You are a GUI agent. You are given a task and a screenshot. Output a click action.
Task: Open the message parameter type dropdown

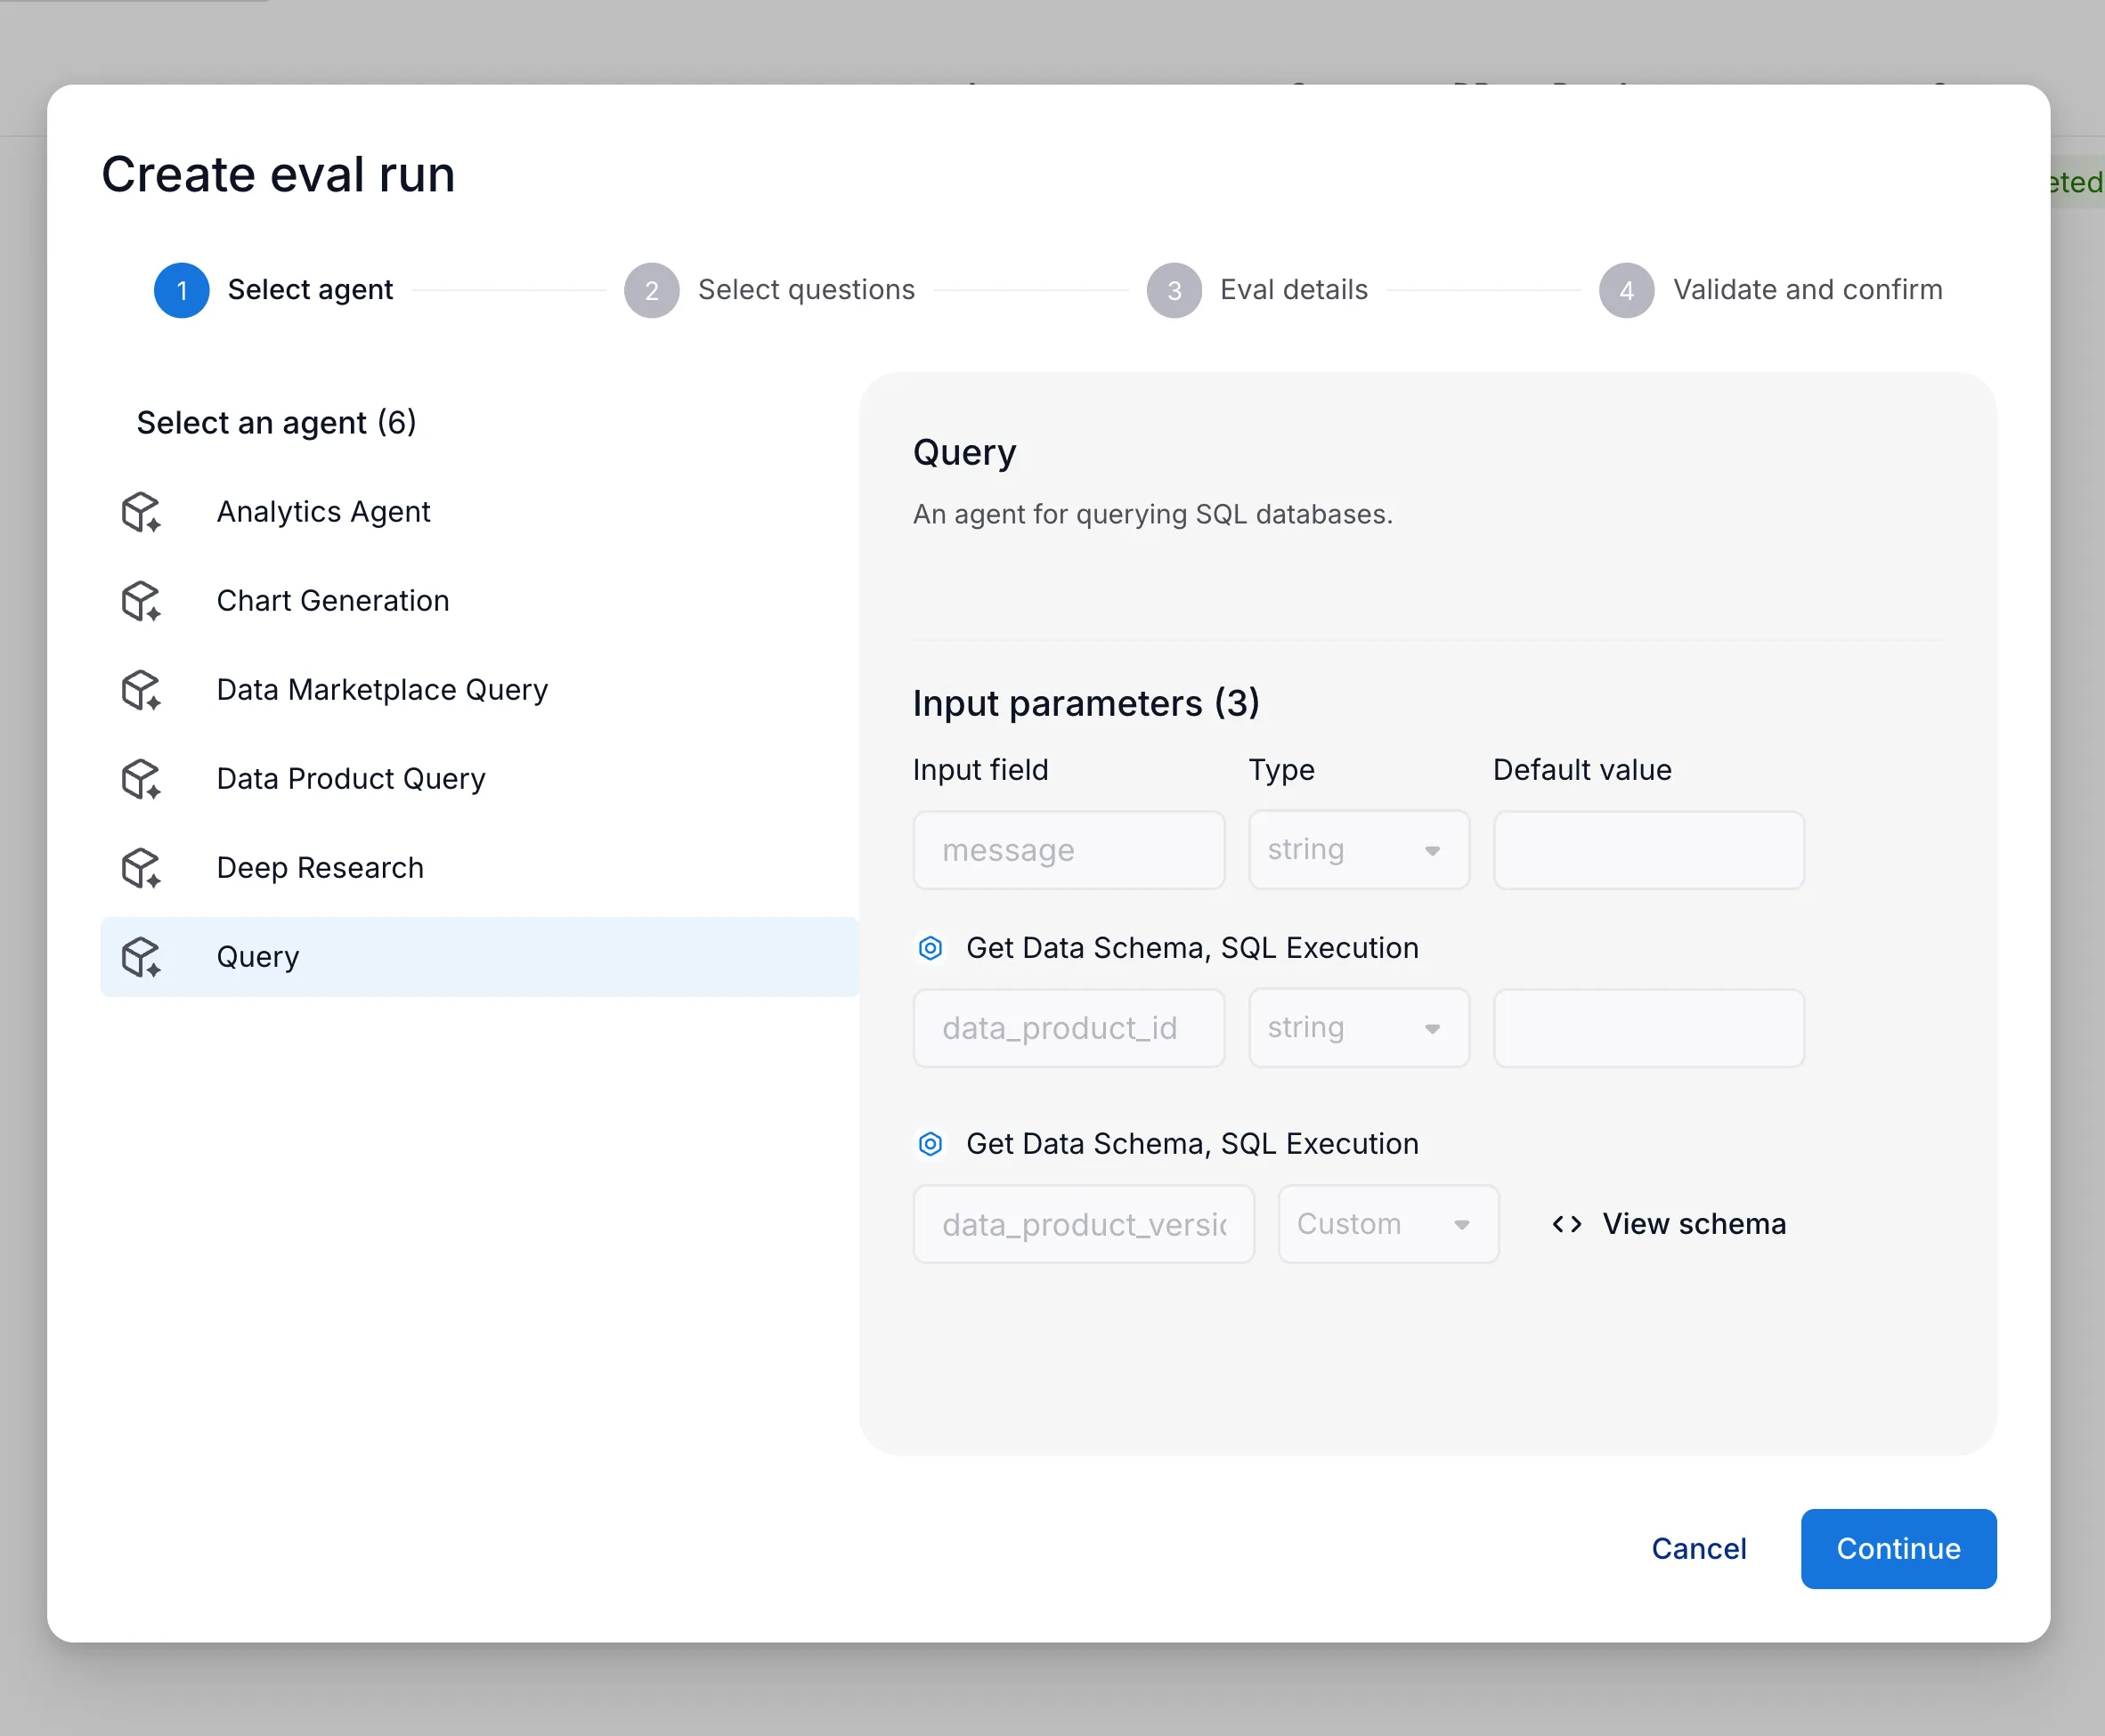pyautogui.click(x=1358, y=850)
